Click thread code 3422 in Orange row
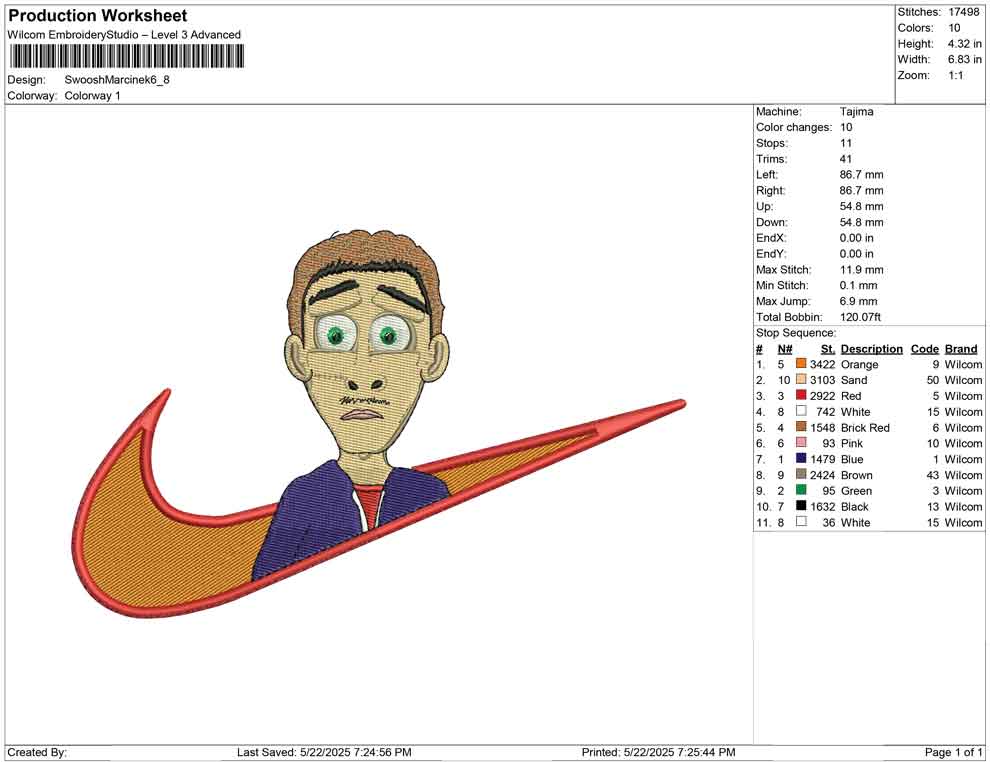Viewport: 990px width, 762px height. (x=822, y=364)
